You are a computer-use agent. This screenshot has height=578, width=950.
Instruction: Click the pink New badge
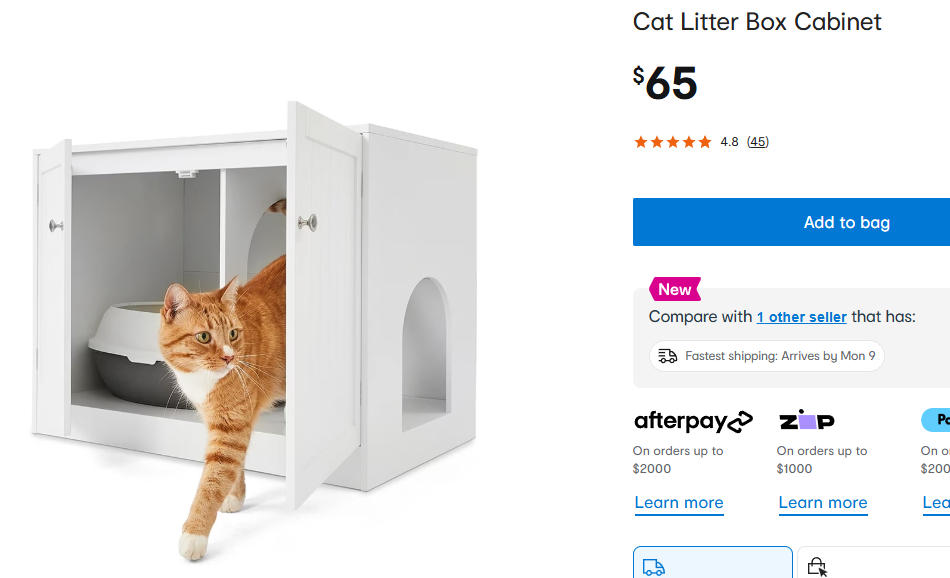click(675, 289)
